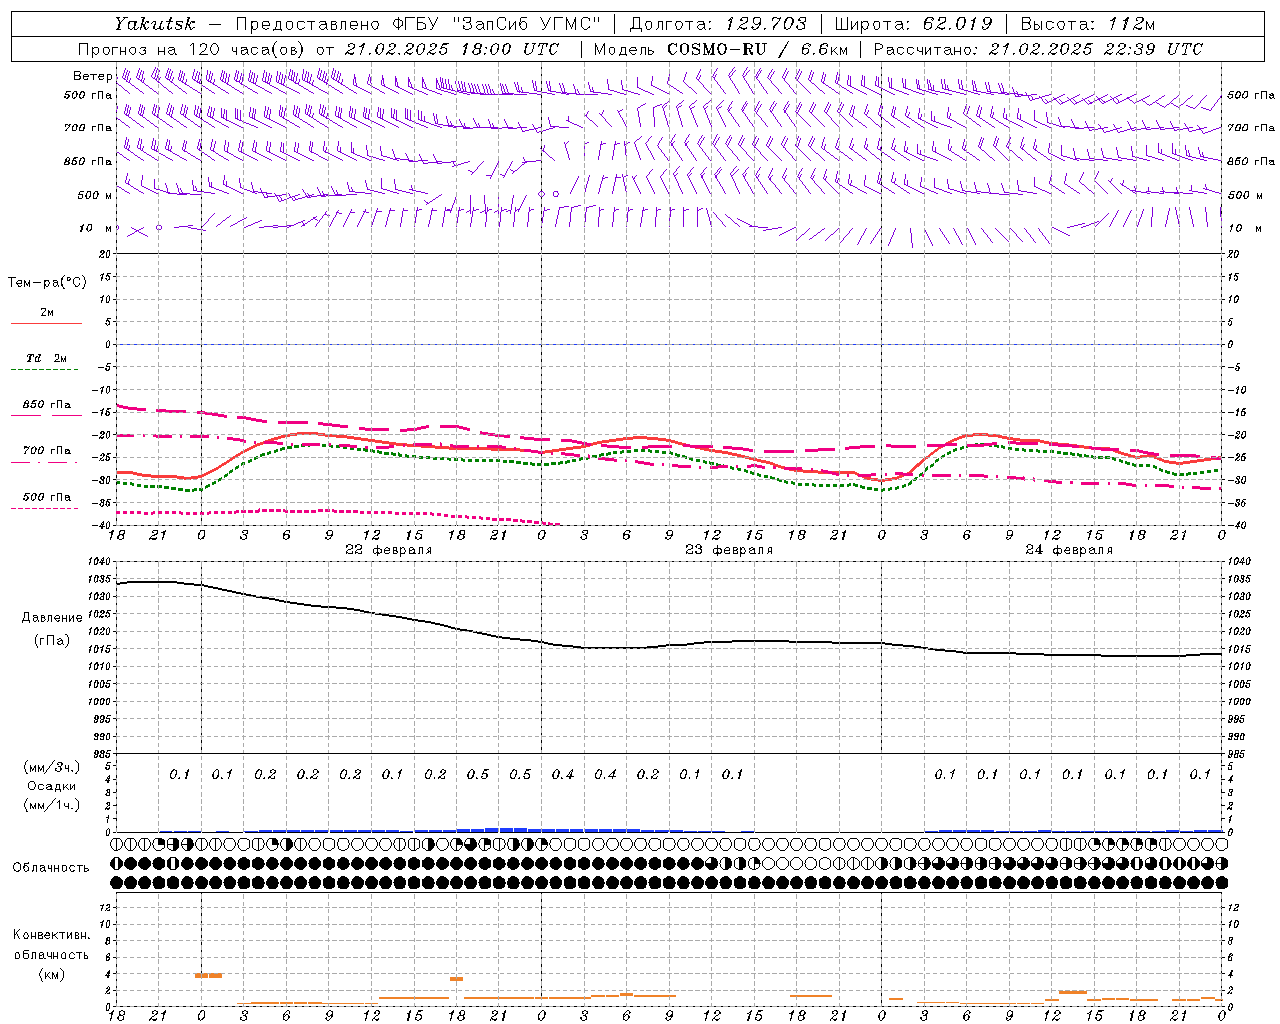Click the 24 февраля date label

(x=1069, y=550)
